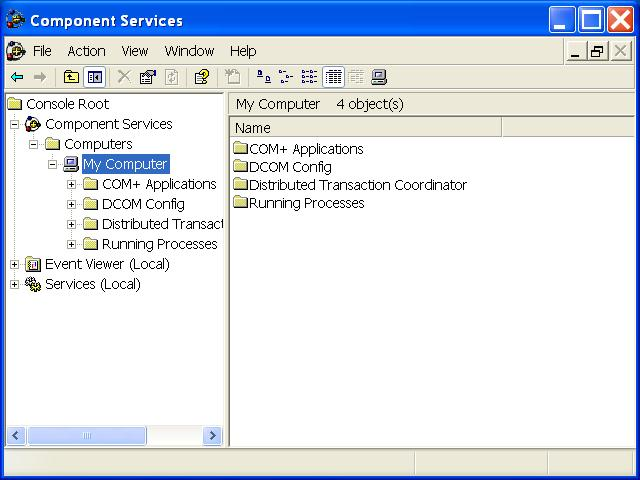Image resolution: width=640 pixels, height=480 pixels.
Task: Expand DCOM Config in the tree
Action: coord(71,204)
